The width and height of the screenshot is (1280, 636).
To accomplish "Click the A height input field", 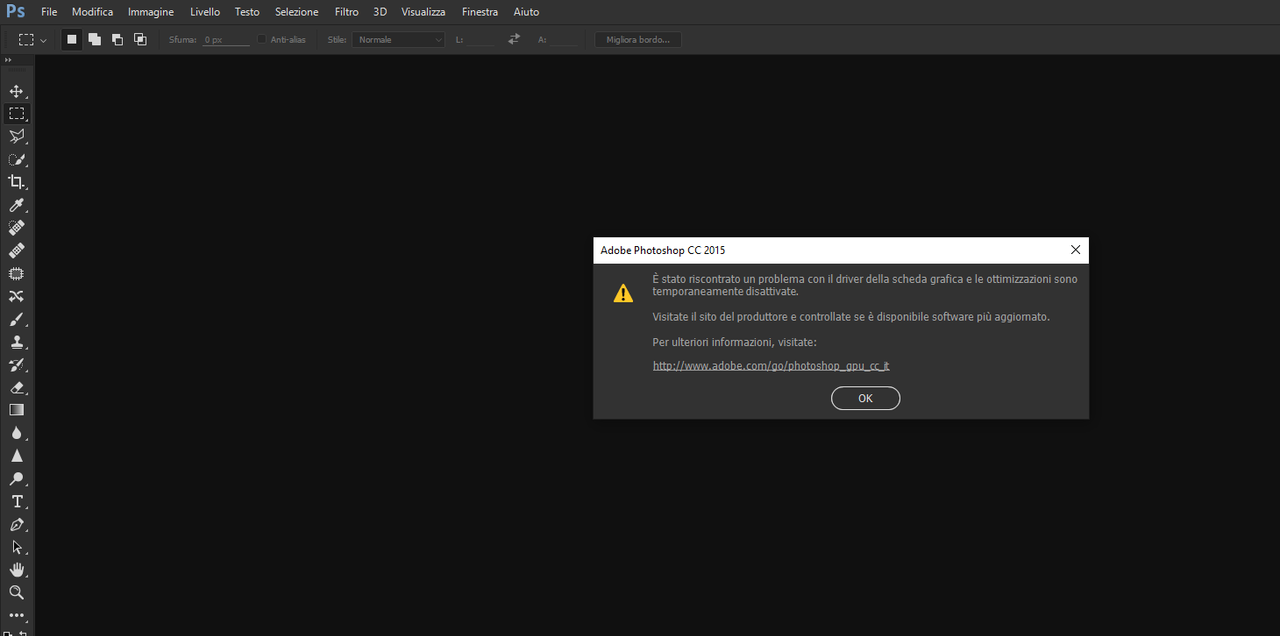I will 563,39.
